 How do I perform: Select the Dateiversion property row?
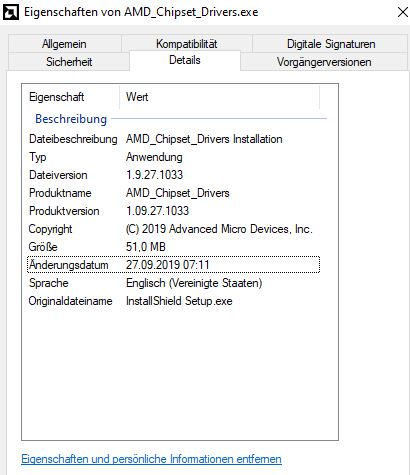coord(173,175)
